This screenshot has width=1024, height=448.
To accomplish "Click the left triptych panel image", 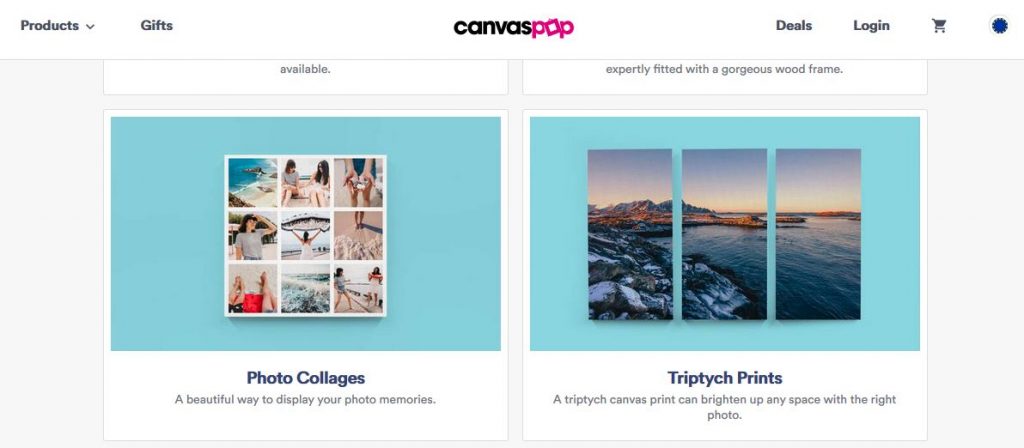I will click(x=630, y=234).
